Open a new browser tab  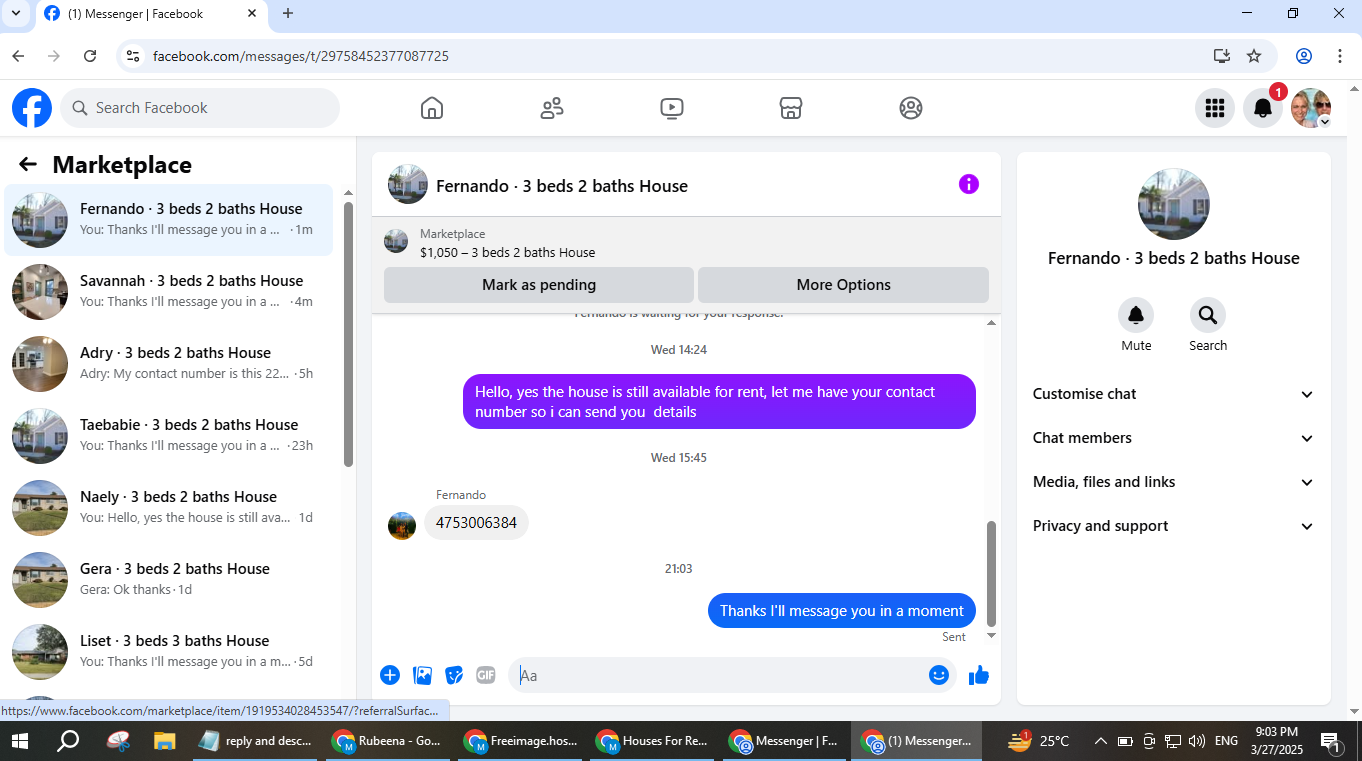(288, 14)
